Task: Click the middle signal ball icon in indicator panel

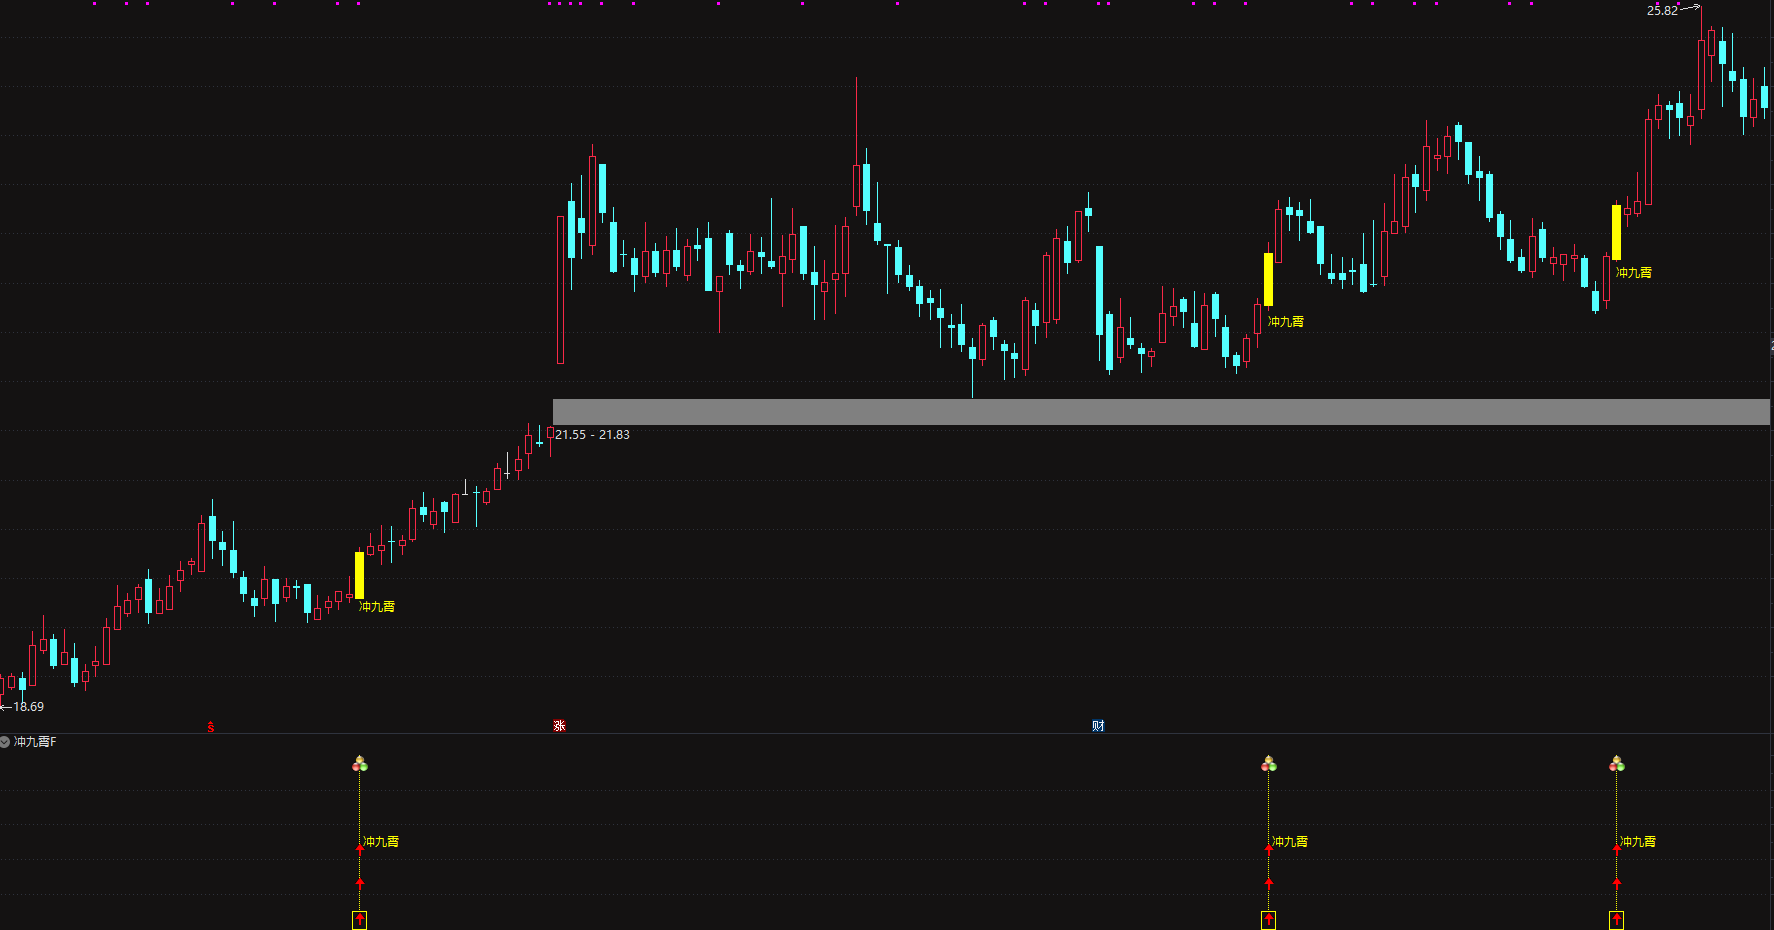Action: pyautogui.click(x=1269, y=765)
